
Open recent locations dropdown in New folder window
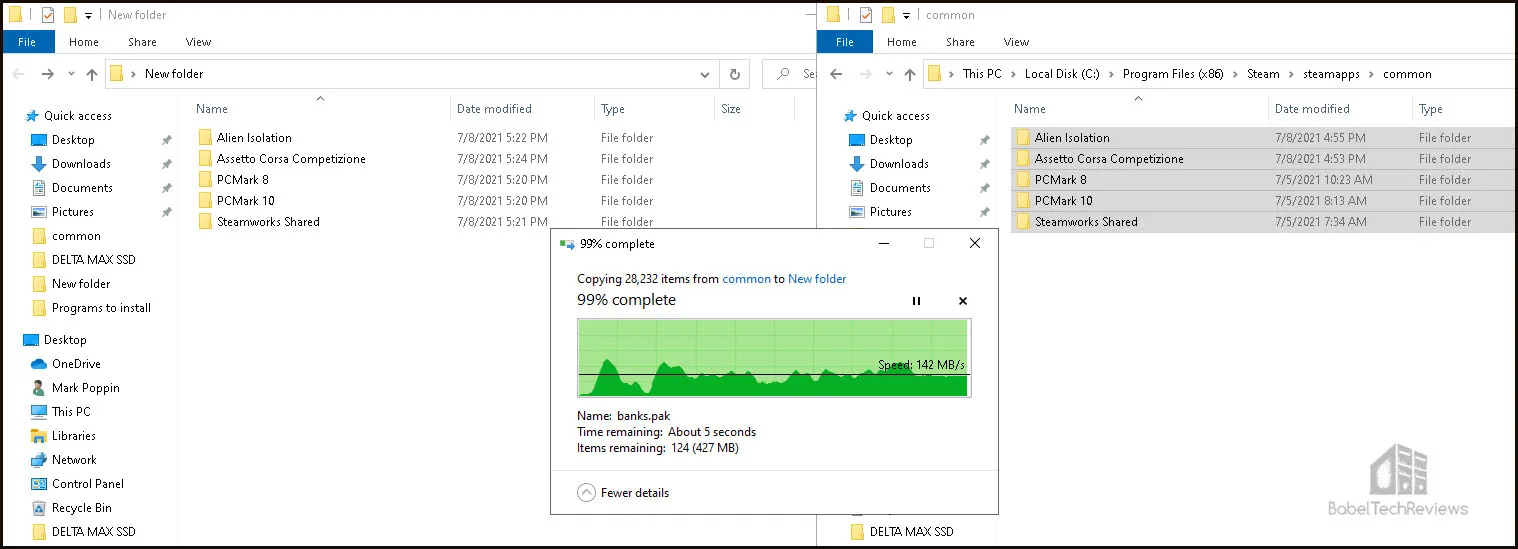[x=71, y=74]
